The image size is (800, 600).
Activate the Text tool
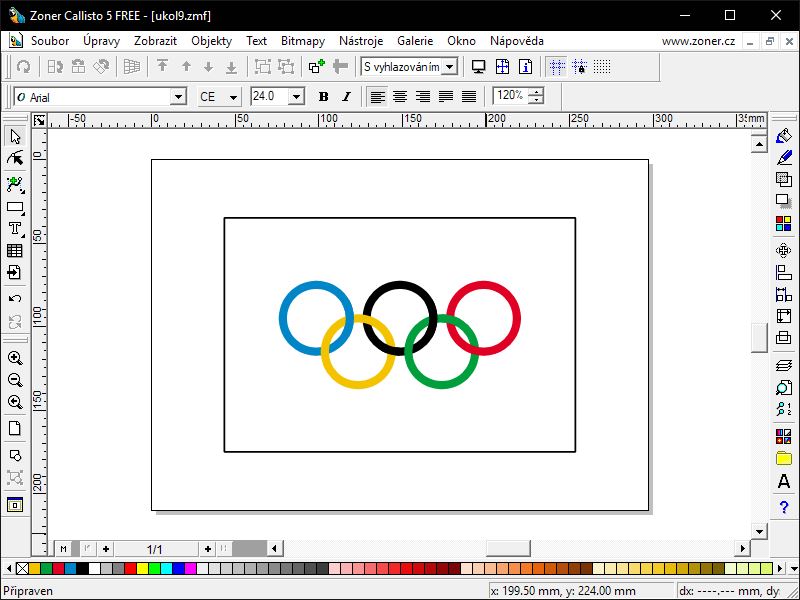click(15, 229)
